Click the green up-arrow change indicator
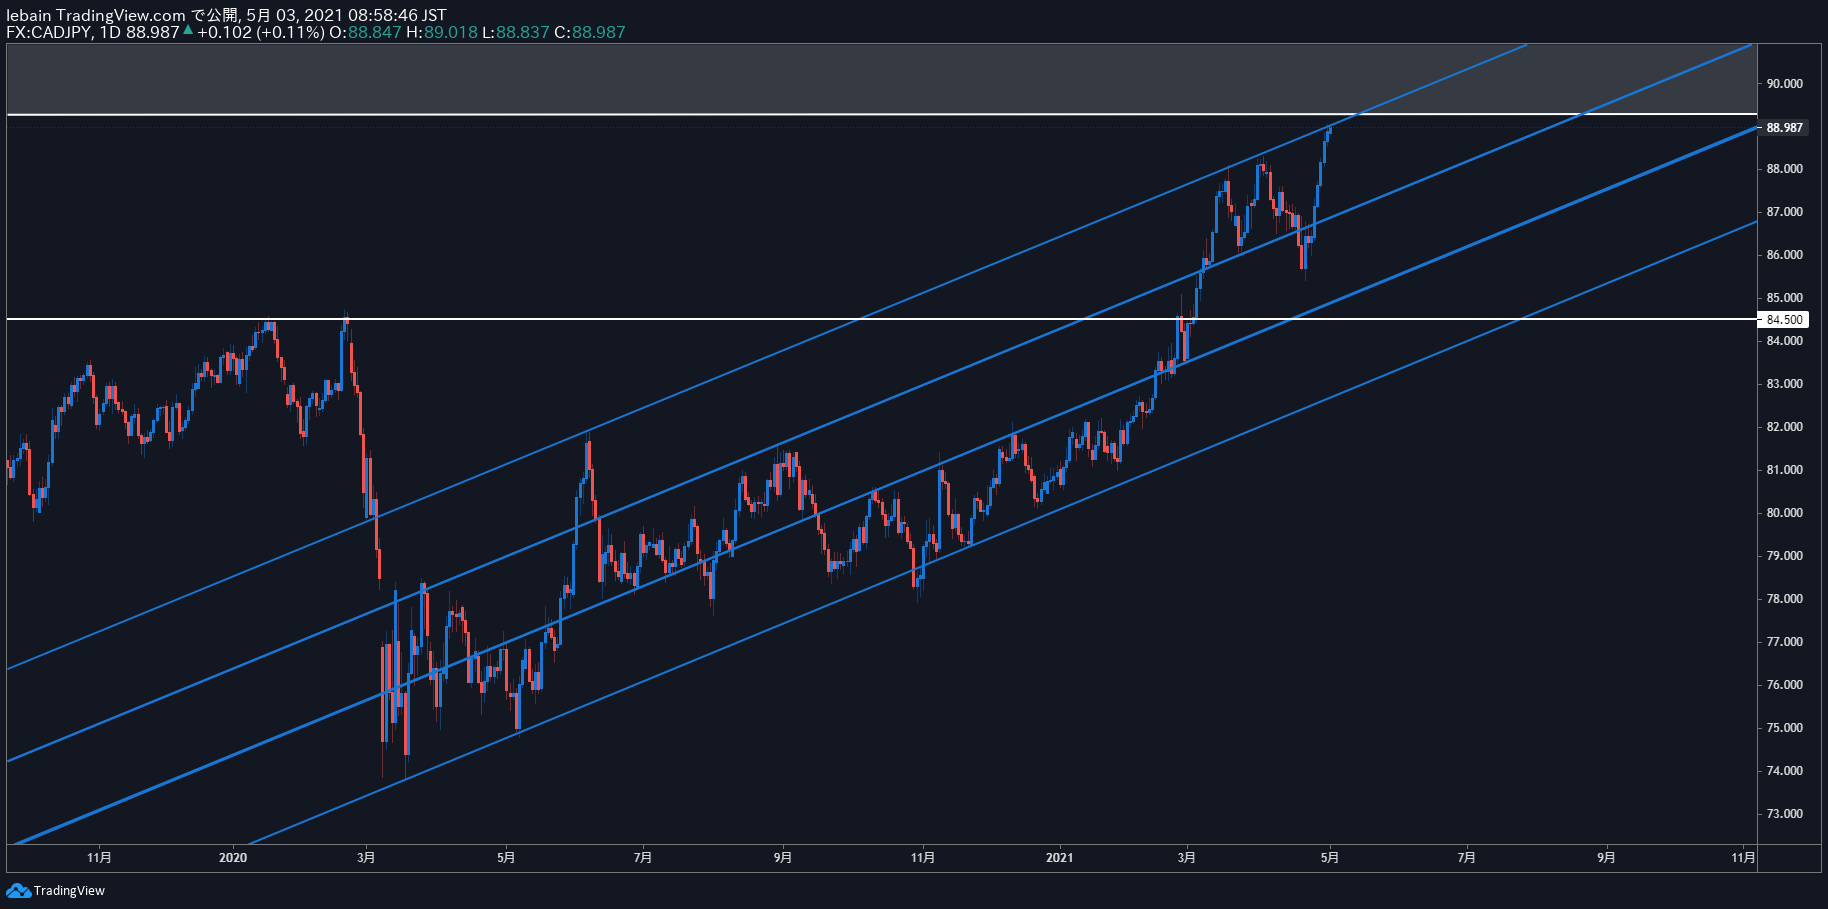 (187, 30)
